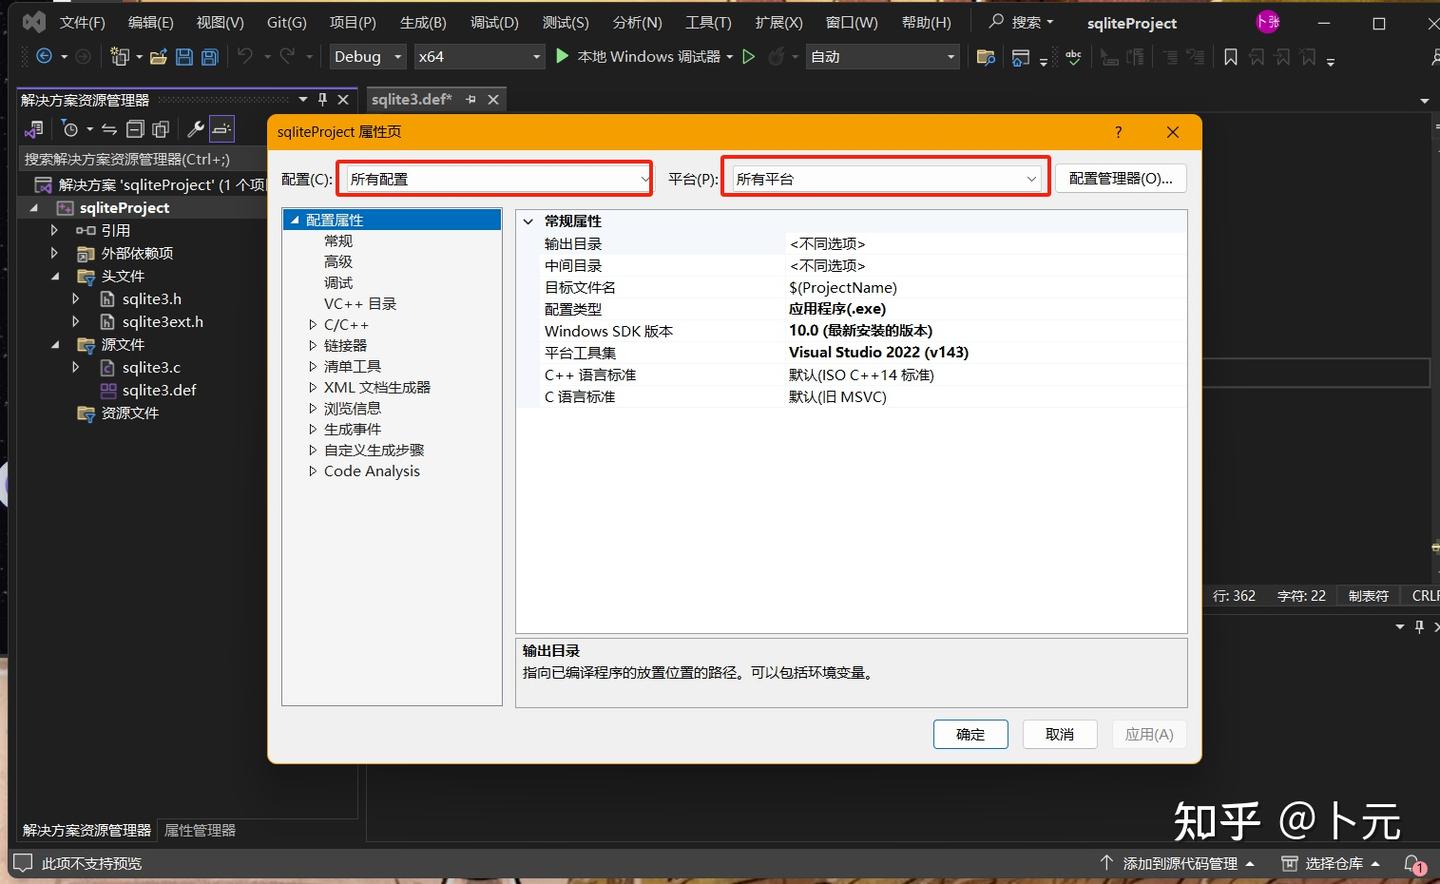This screenshot has height=884, width=1440.
Task: Collapse all items in Solution Explorer
Action: click(135, 128)
